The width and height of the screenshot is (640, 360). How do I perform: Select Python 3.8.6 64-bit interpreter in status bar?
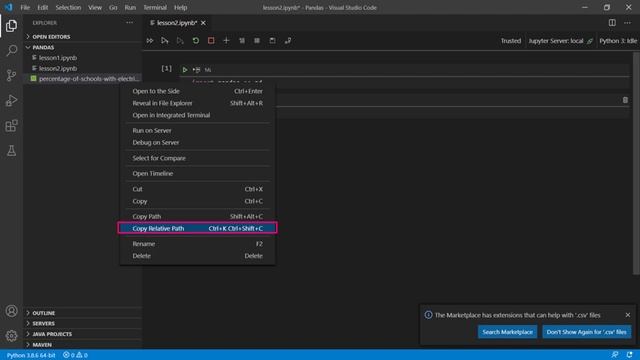31,355
